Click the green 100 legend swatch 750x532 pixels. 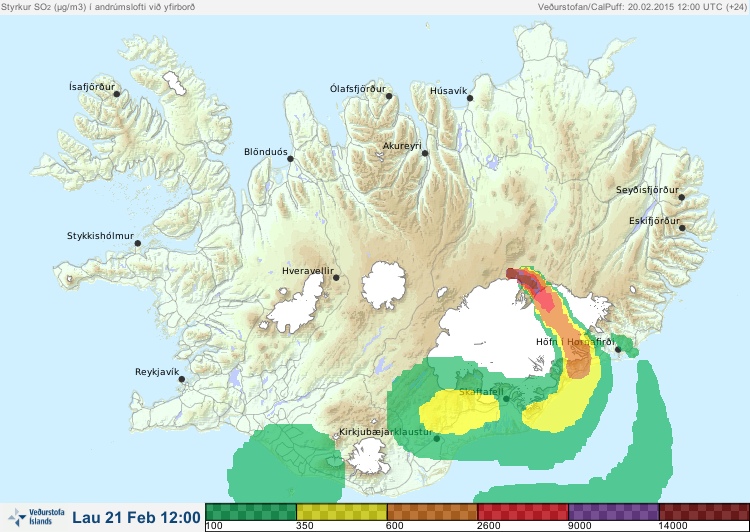[x=251, y=512]
